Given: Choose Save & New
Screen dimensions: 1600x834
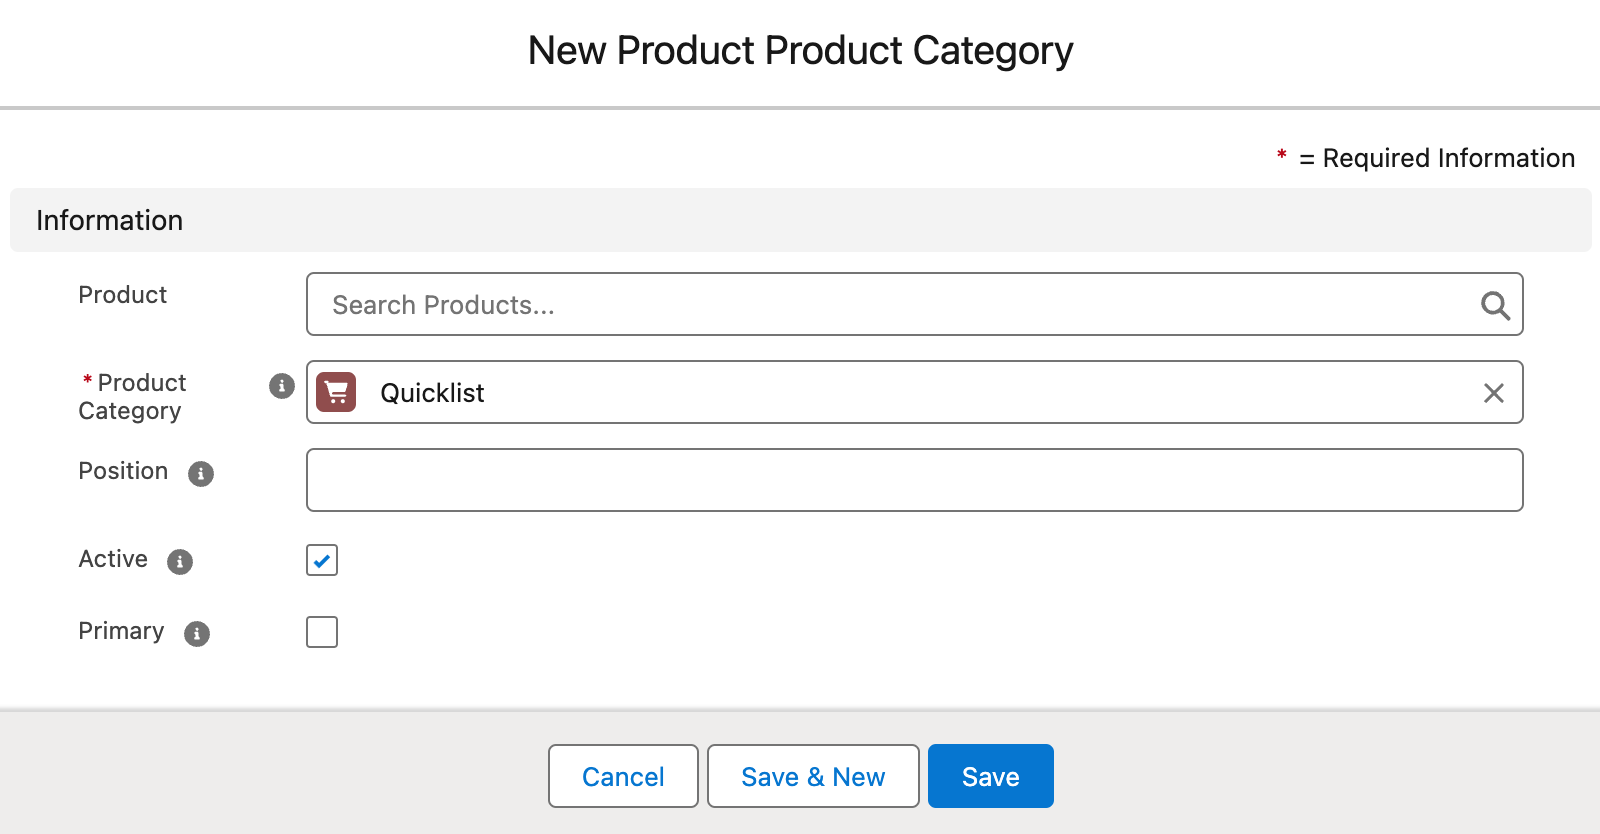Looking at the screenshot, I should (812, 776).
